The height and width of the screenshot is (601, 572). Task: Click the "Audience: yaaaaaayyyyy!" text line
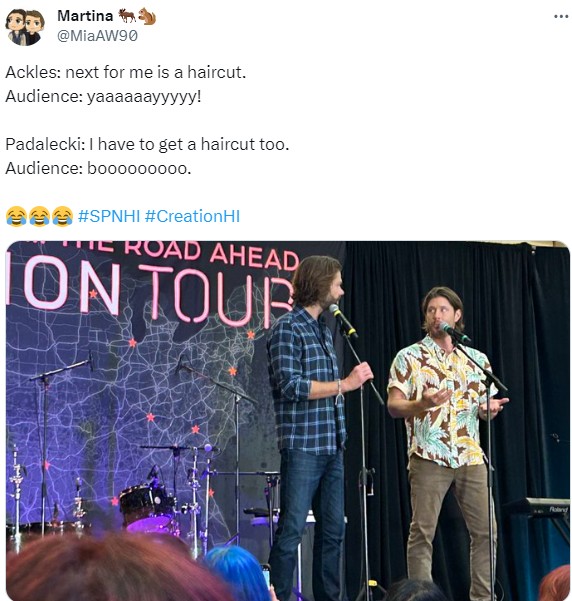(103, 96)
